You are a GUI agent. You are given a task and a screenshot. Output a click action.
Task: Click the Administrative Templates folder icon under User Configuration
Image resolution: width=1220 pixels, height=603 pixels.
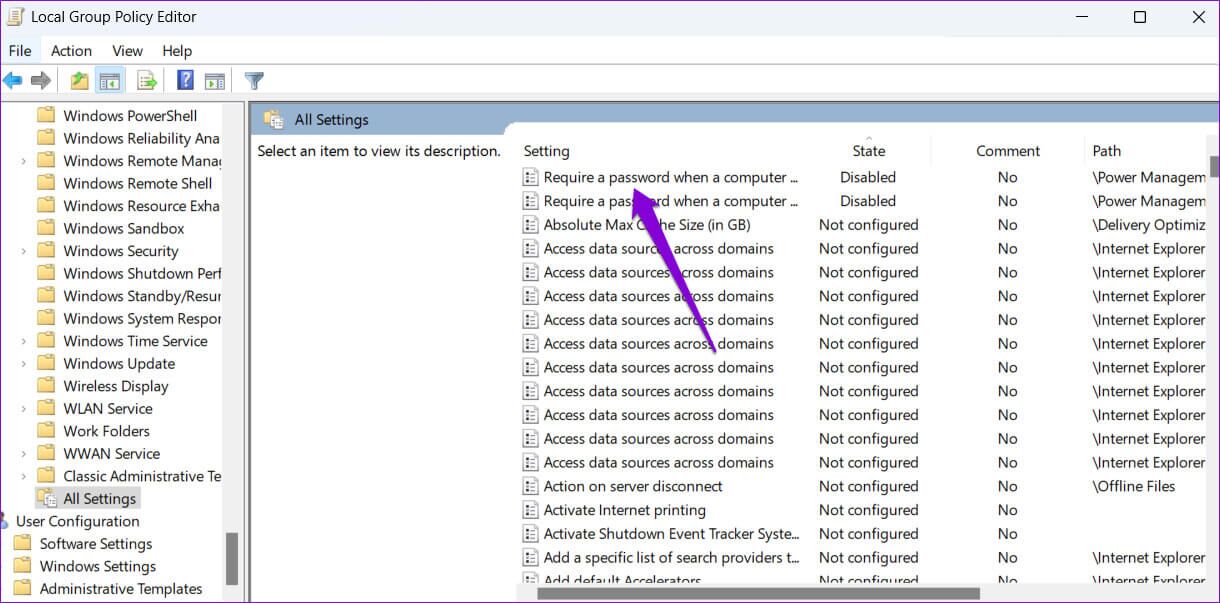pyautogui.click(x=22, y=589)
